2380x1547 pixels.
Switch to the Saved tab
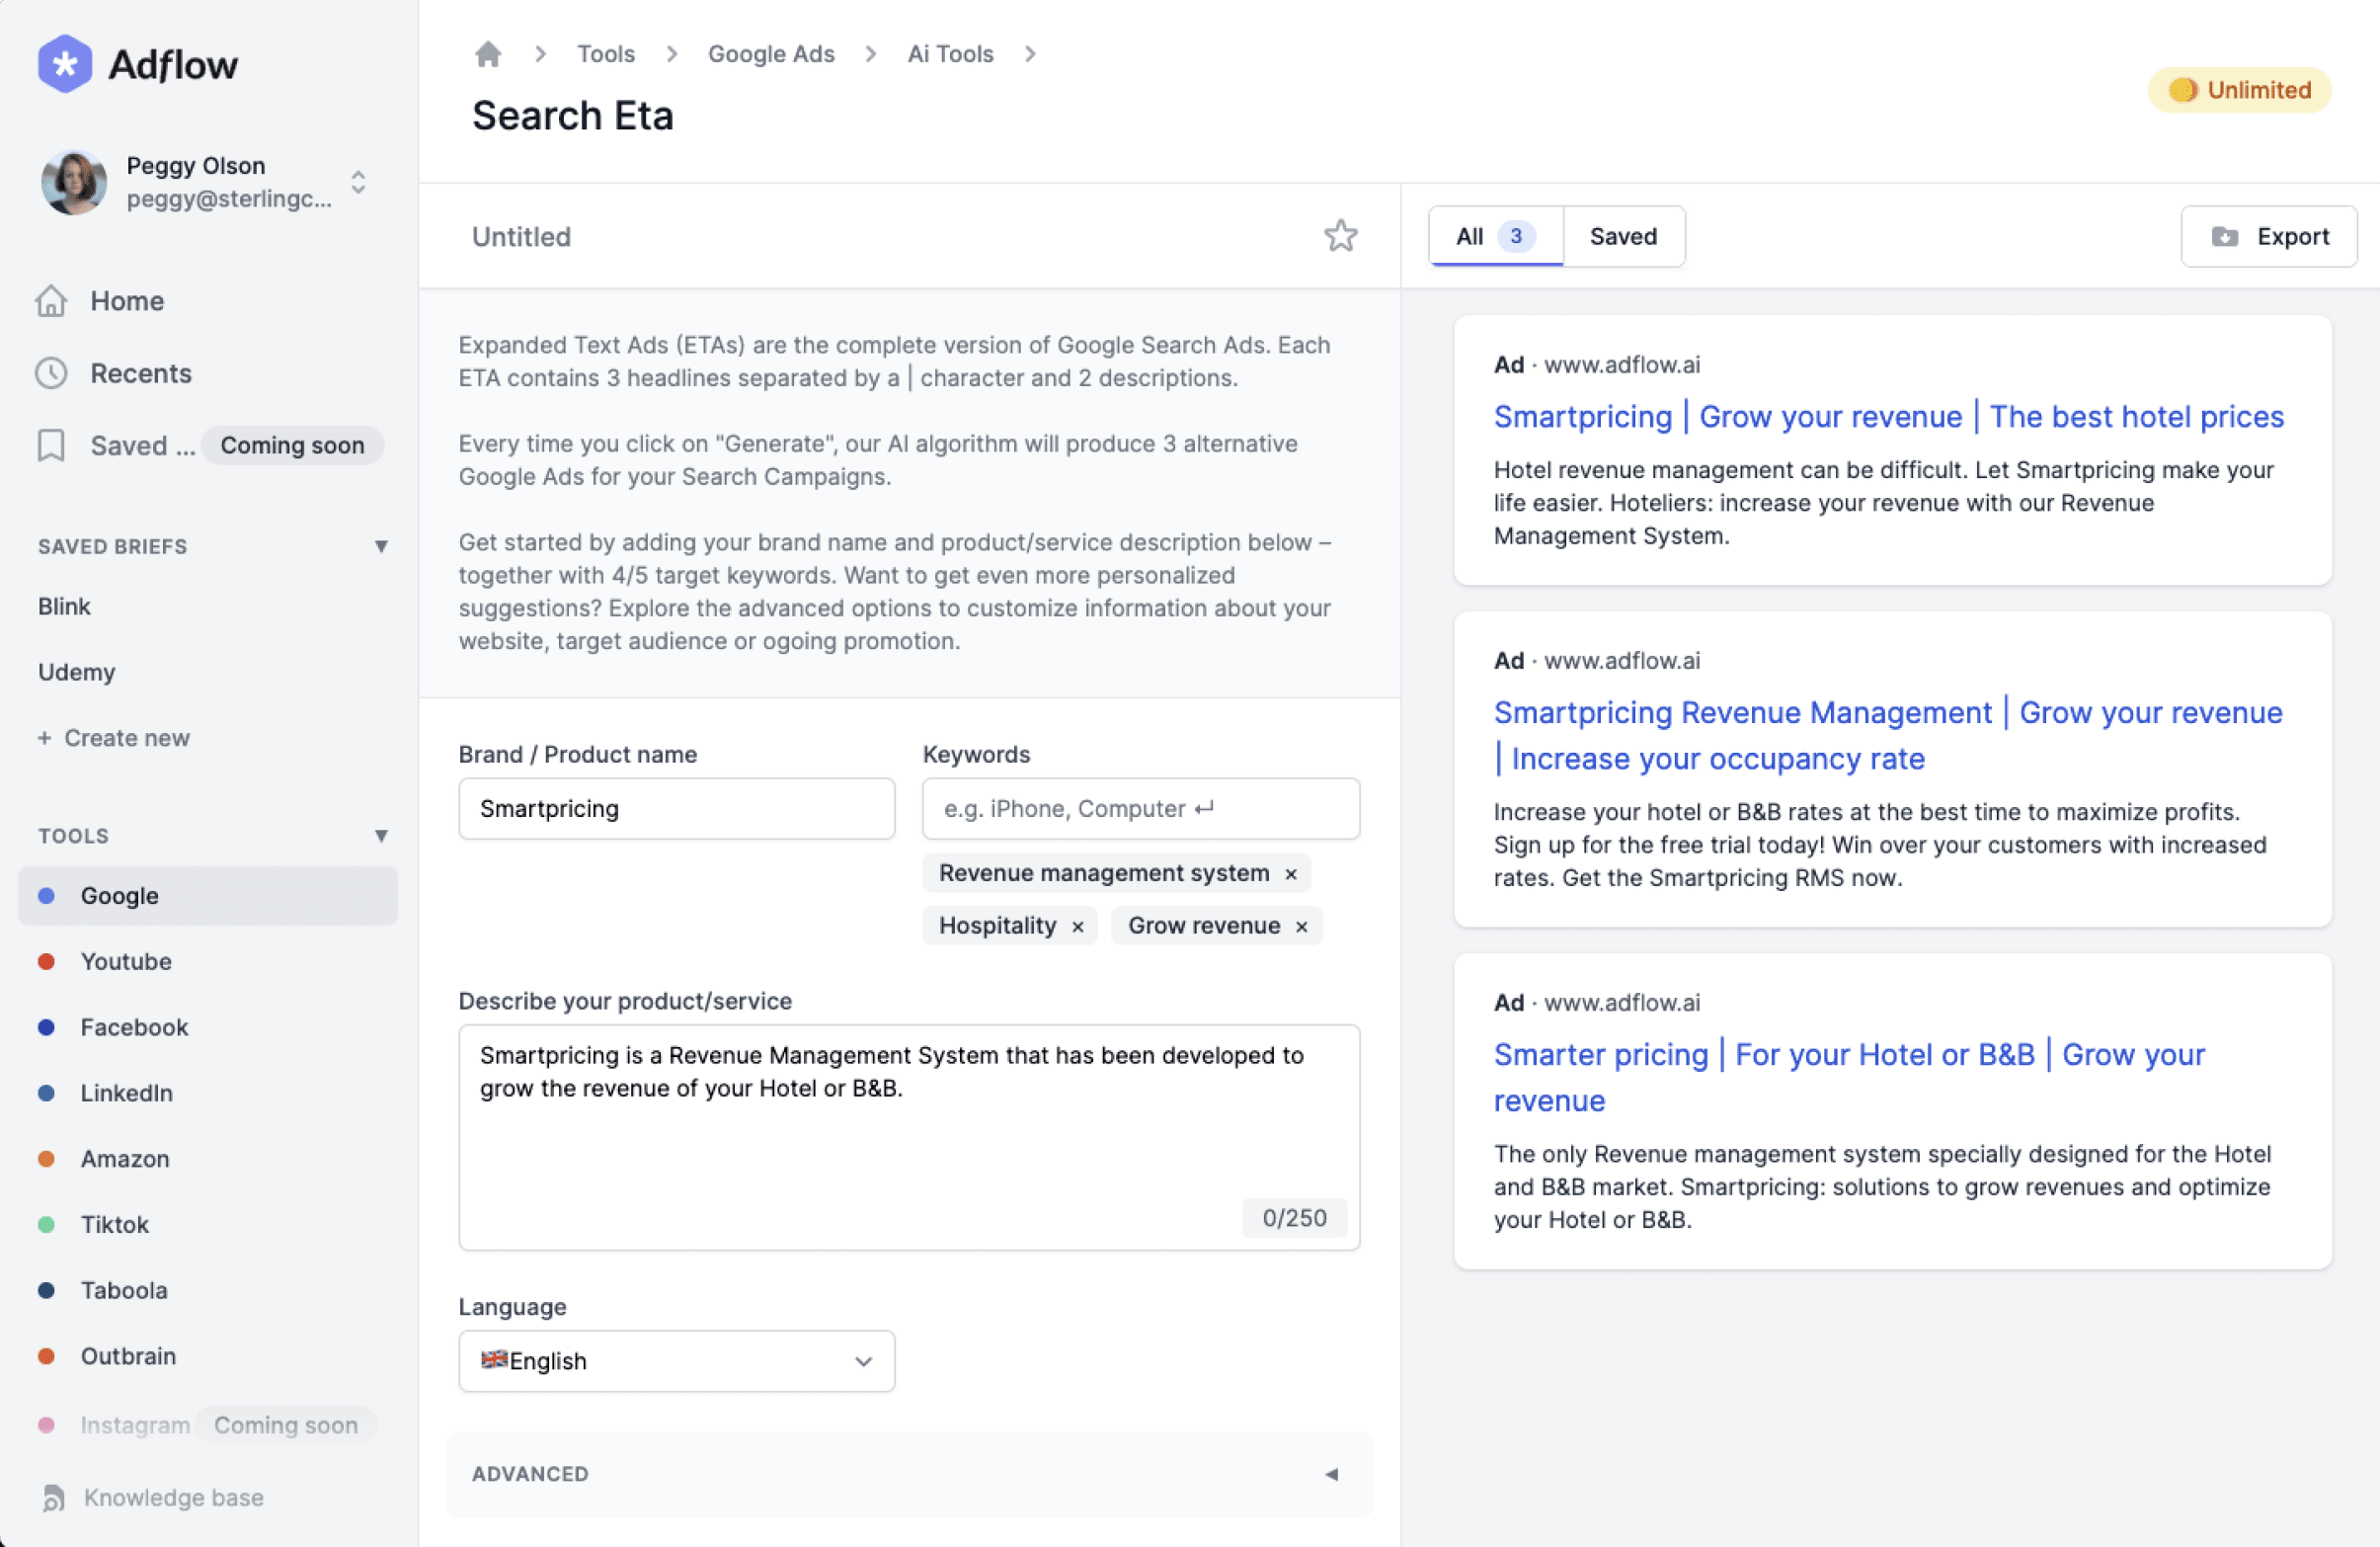[1623, 236]
